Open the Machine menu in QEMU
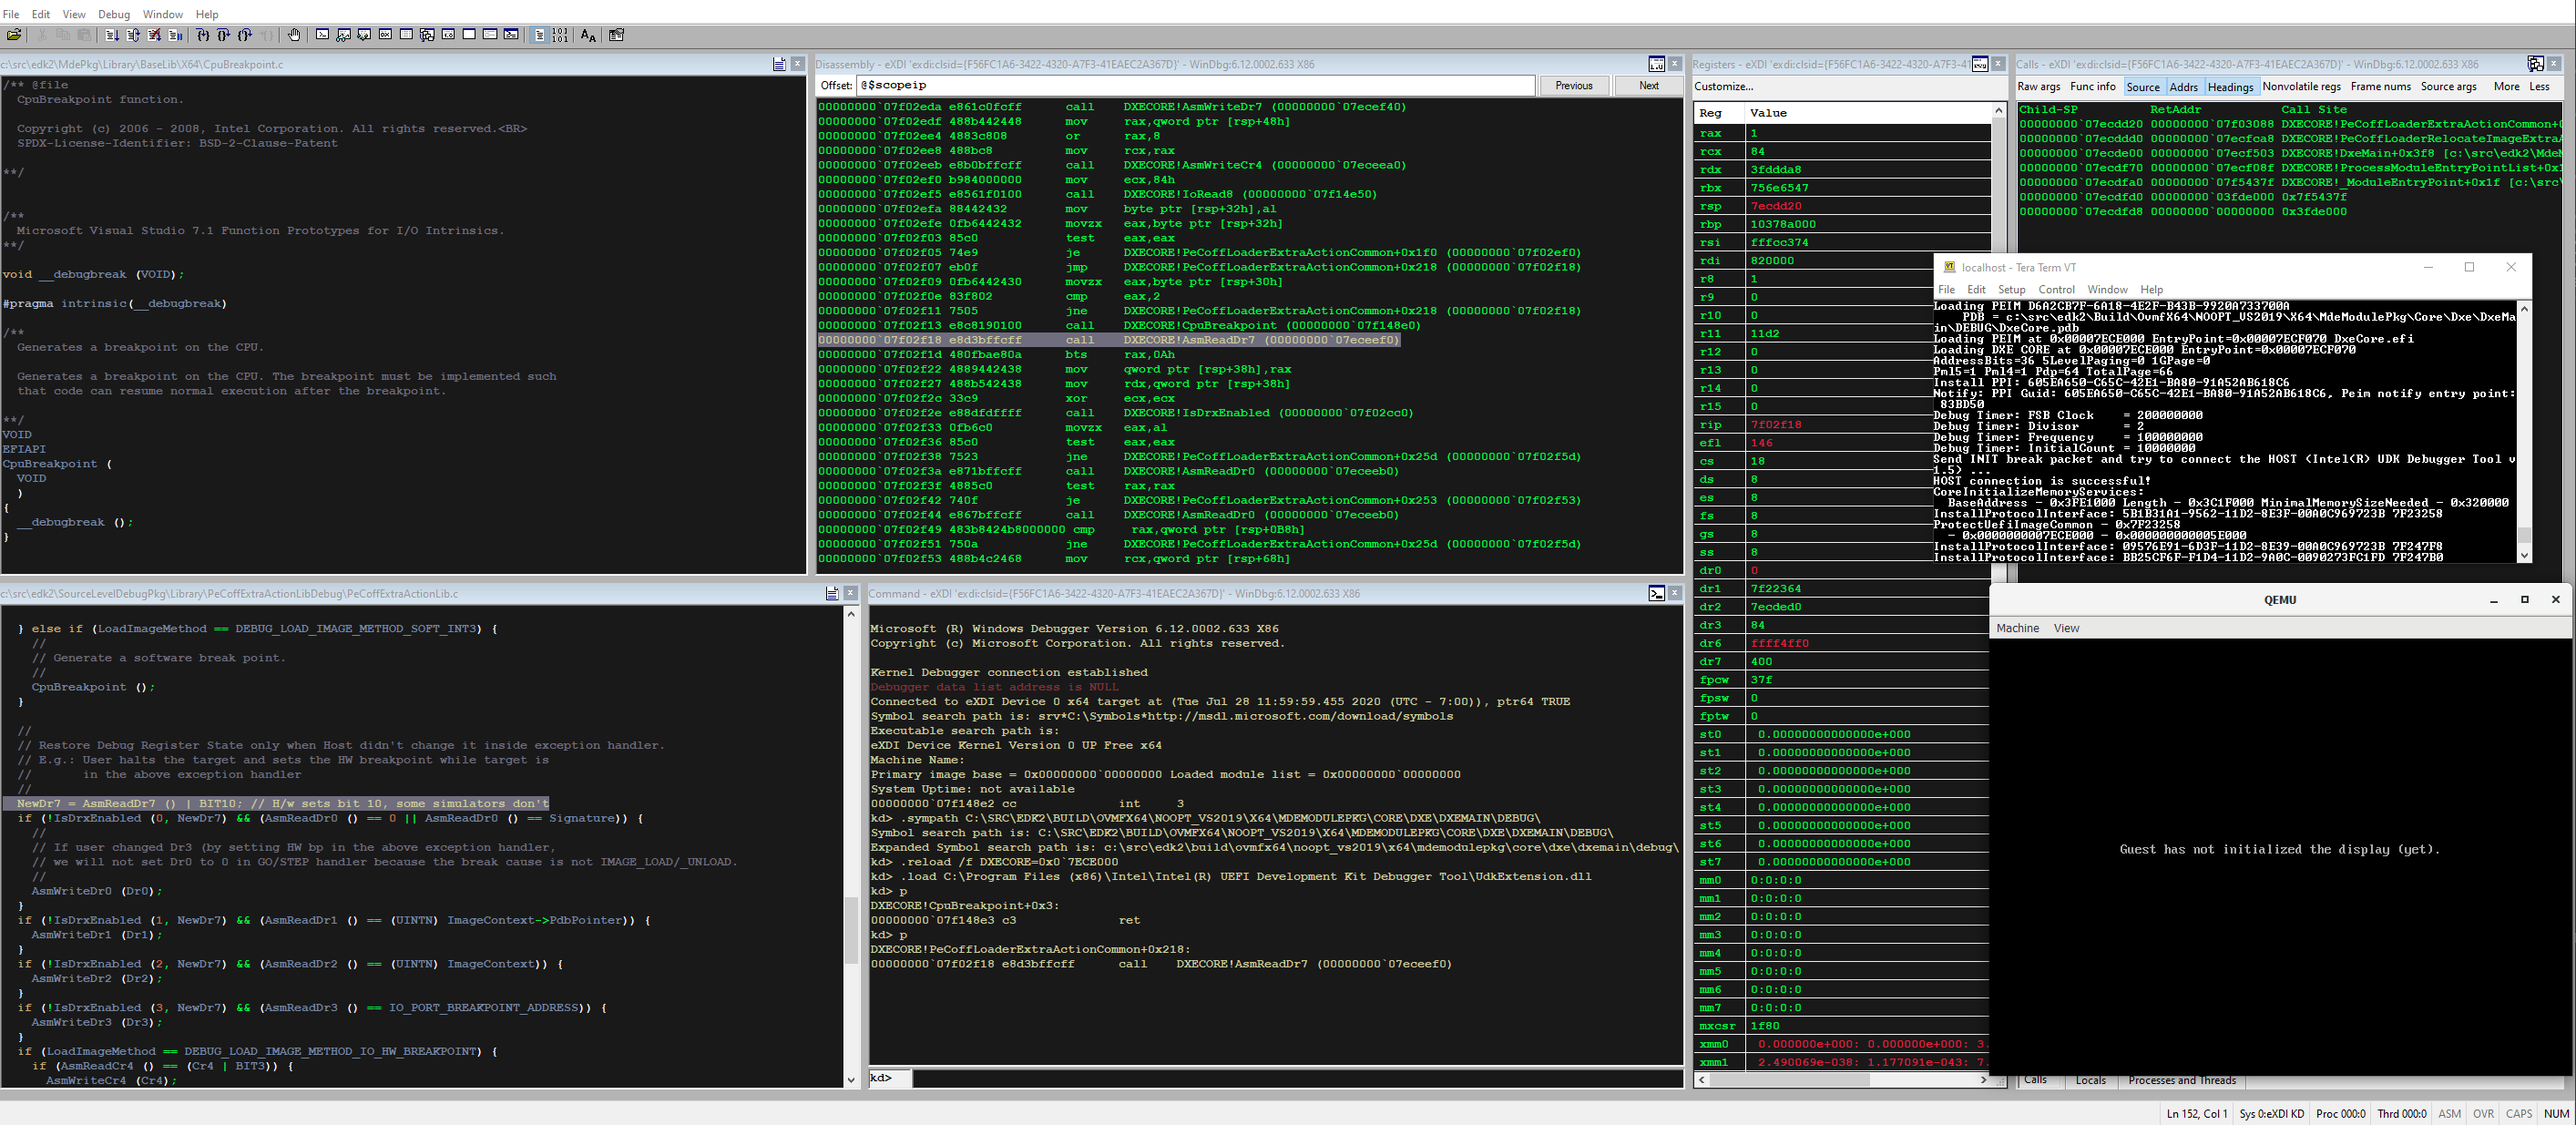 2018,628
